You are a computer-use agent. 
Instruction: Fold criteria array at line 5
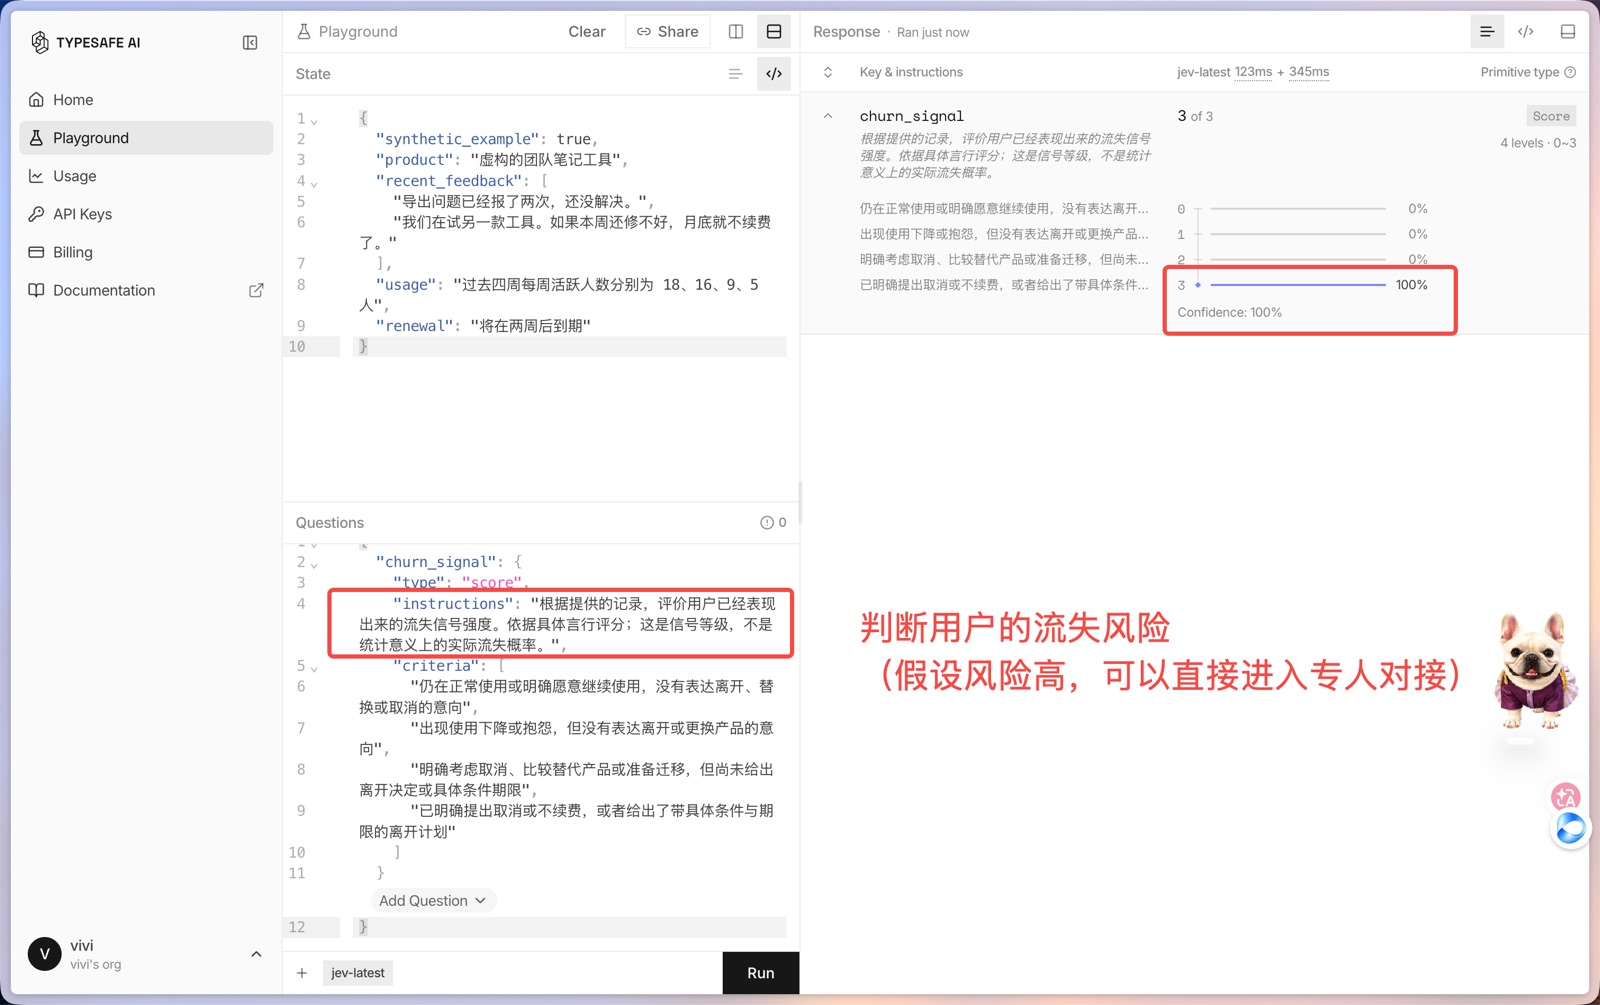click(314, 669)
